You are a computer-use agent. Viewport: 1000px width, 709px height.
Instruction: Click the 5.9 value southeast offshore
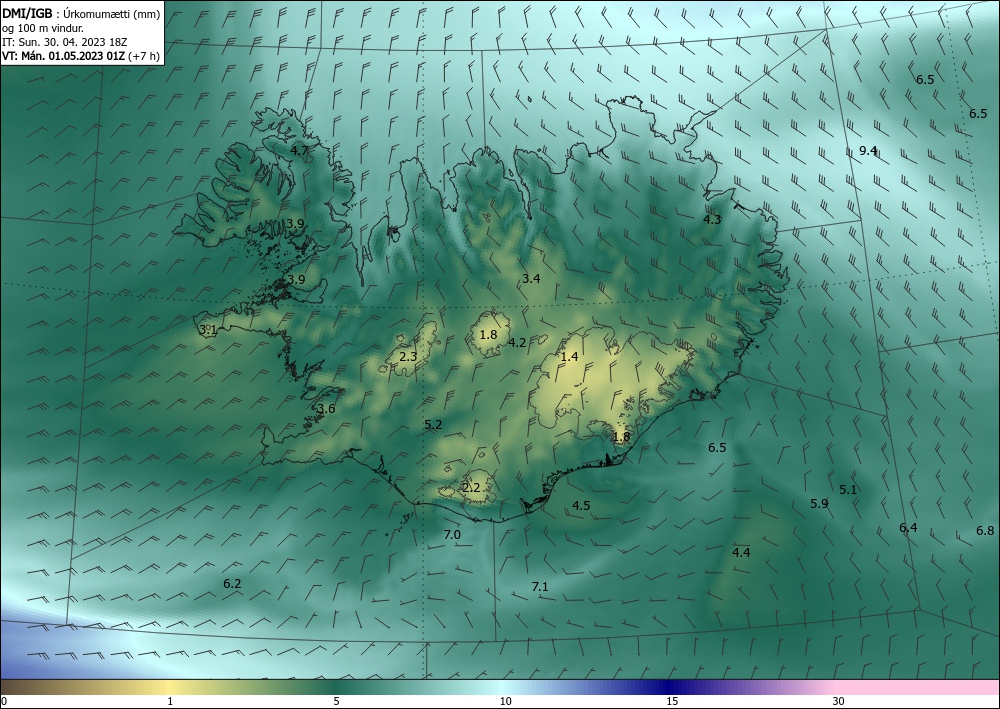820,503
